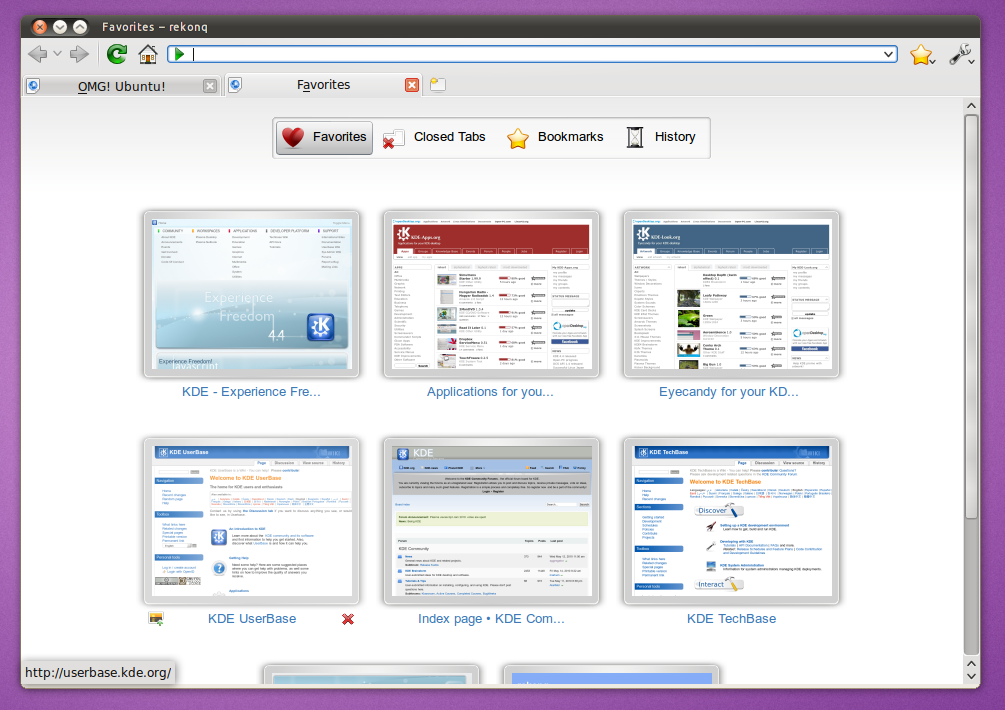This screenshot has height=710, width=1005.
Task: Open the KDE-Look.org preview thumbnail
Action: [x=731, y=294]
